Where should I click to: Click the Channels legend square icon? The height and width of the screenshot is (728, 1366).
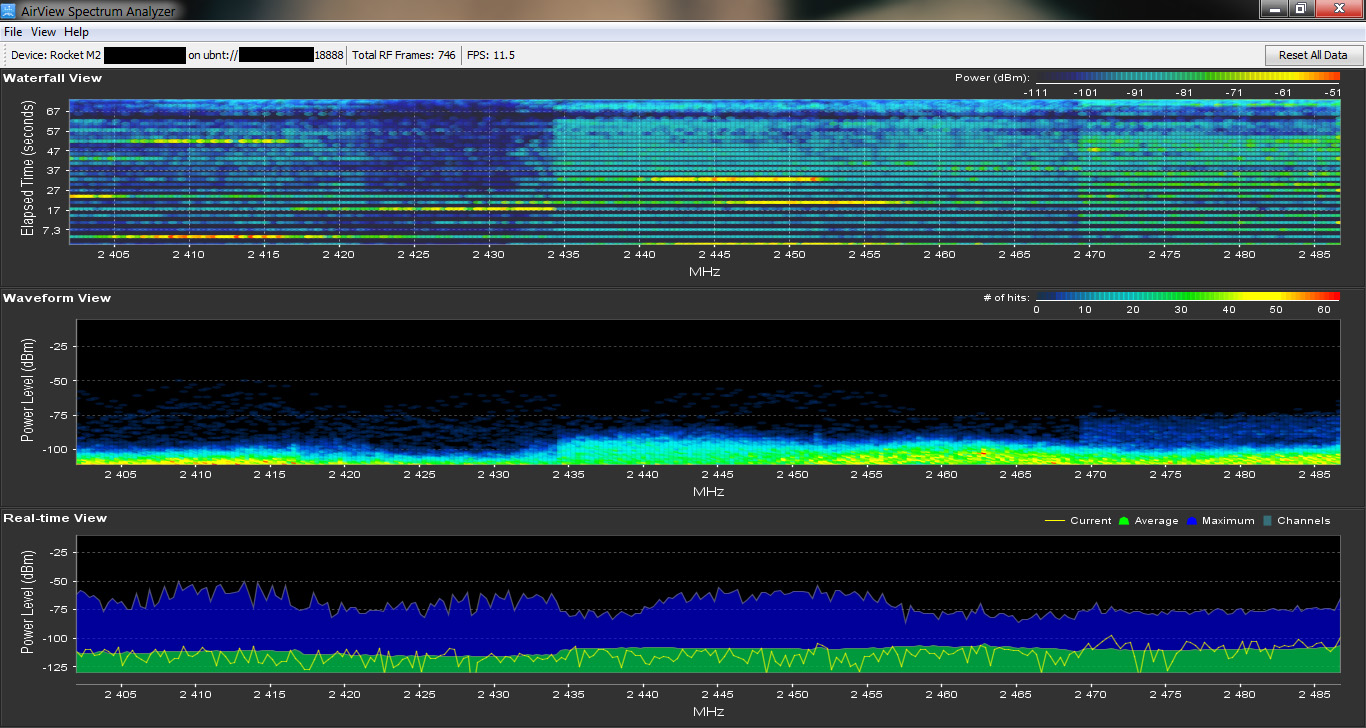1268,521
